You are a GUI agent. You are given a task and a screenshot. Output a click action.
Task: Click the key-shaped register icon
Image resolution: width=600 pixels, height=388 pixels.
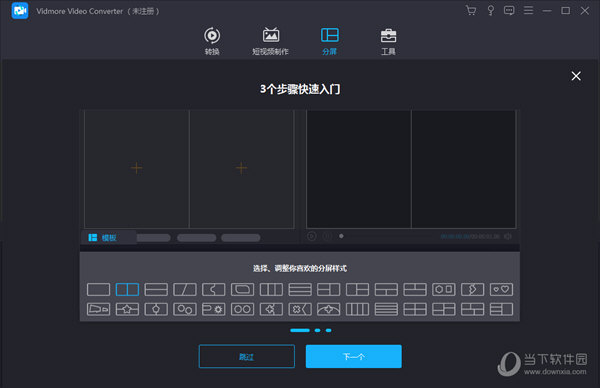(x=490, y=10)
